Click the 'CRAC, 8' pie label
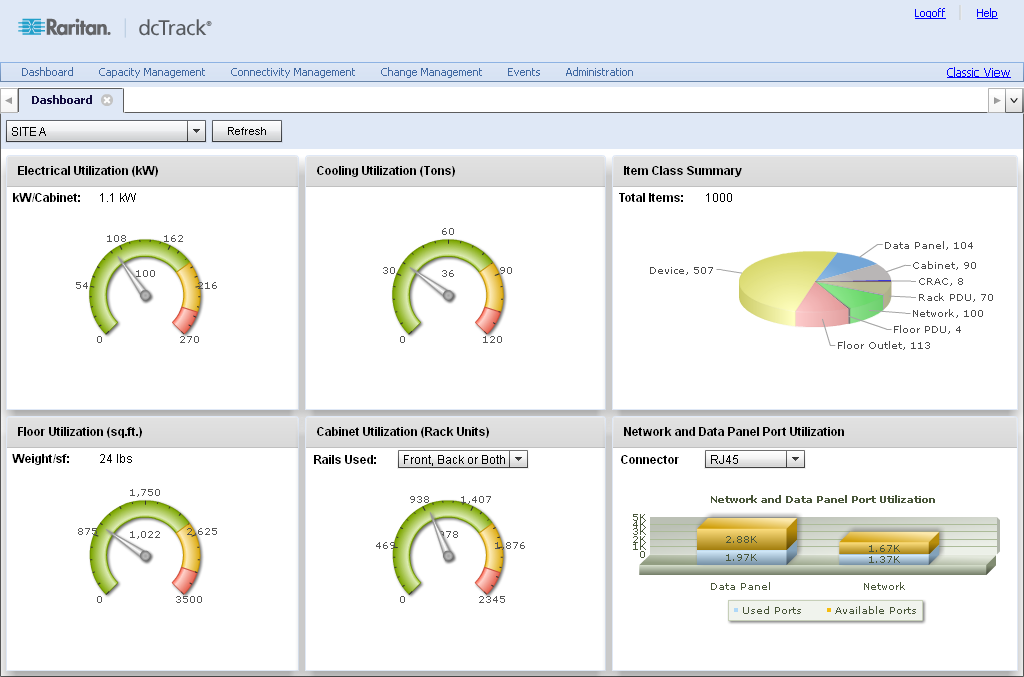The height and width of the screenshot is (677, 1024). tap(940, 281)
